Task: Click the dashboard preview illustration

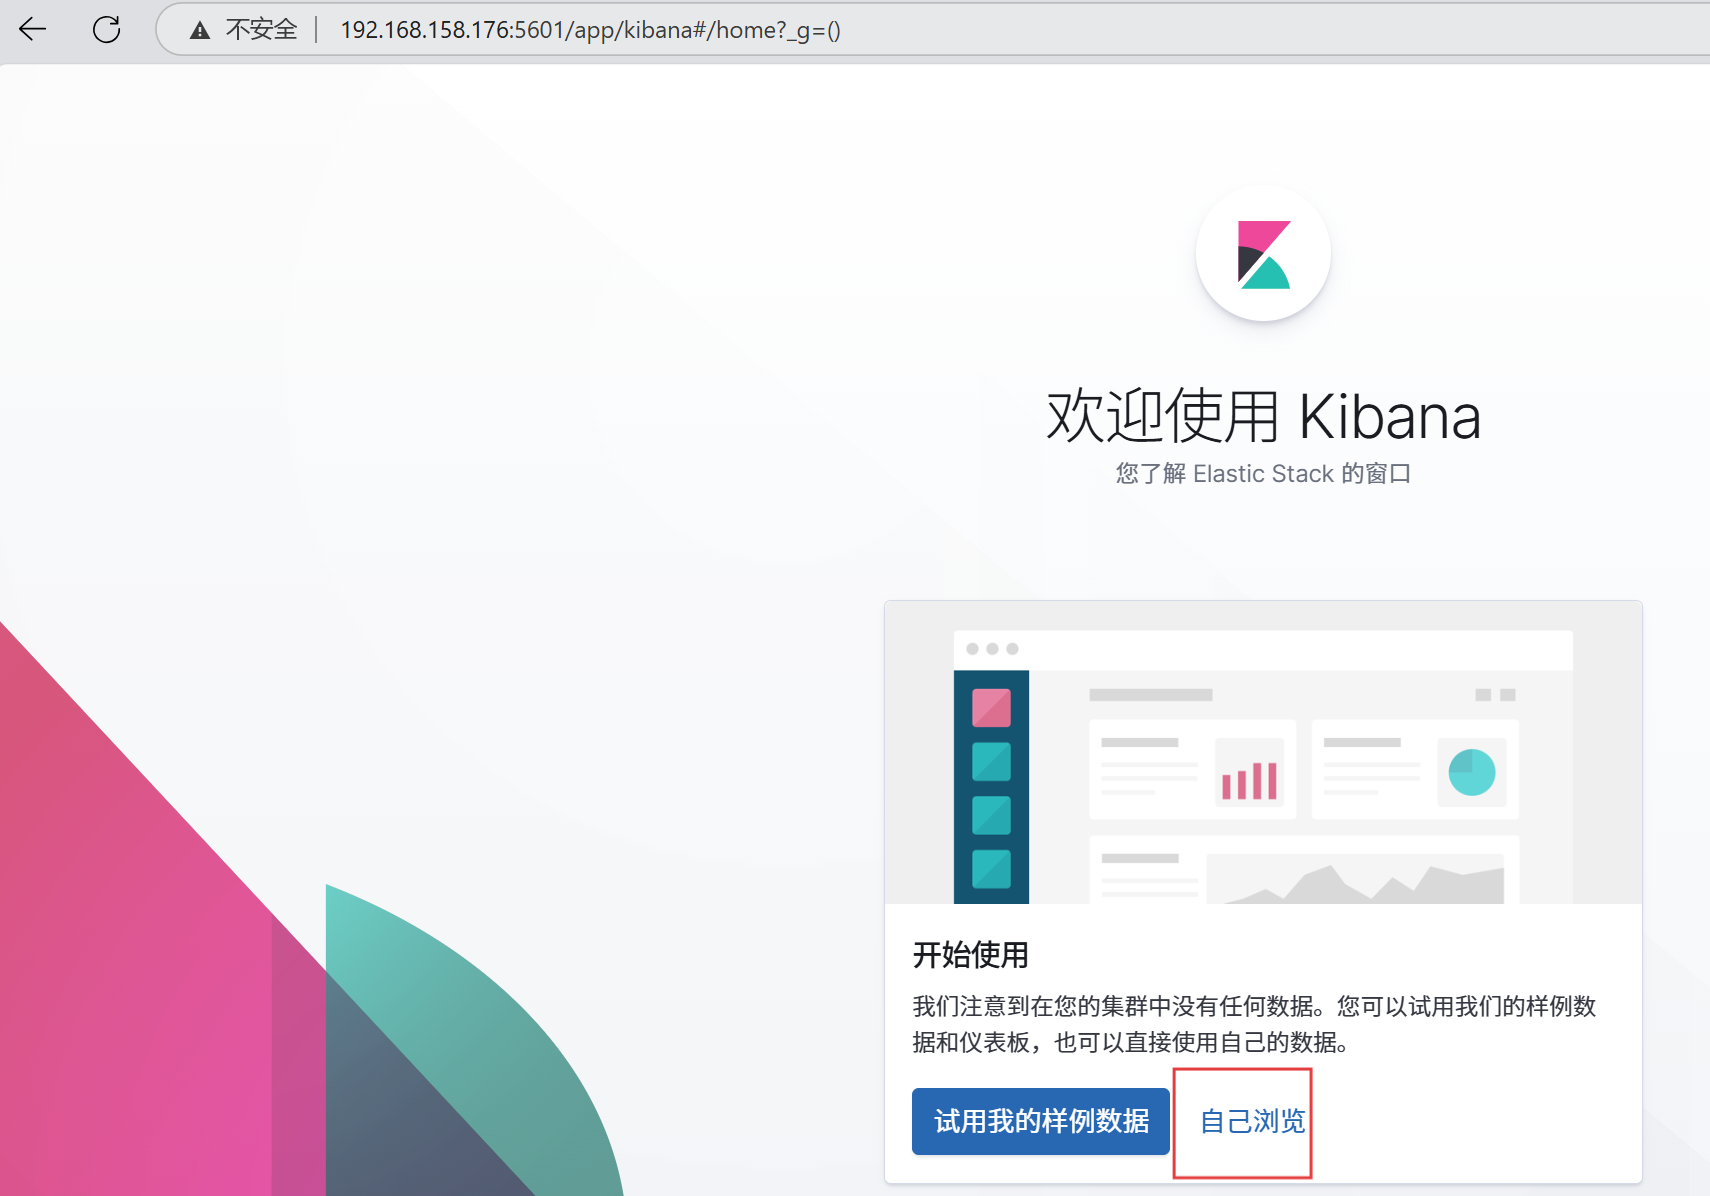Action: tap(1263, 753)
